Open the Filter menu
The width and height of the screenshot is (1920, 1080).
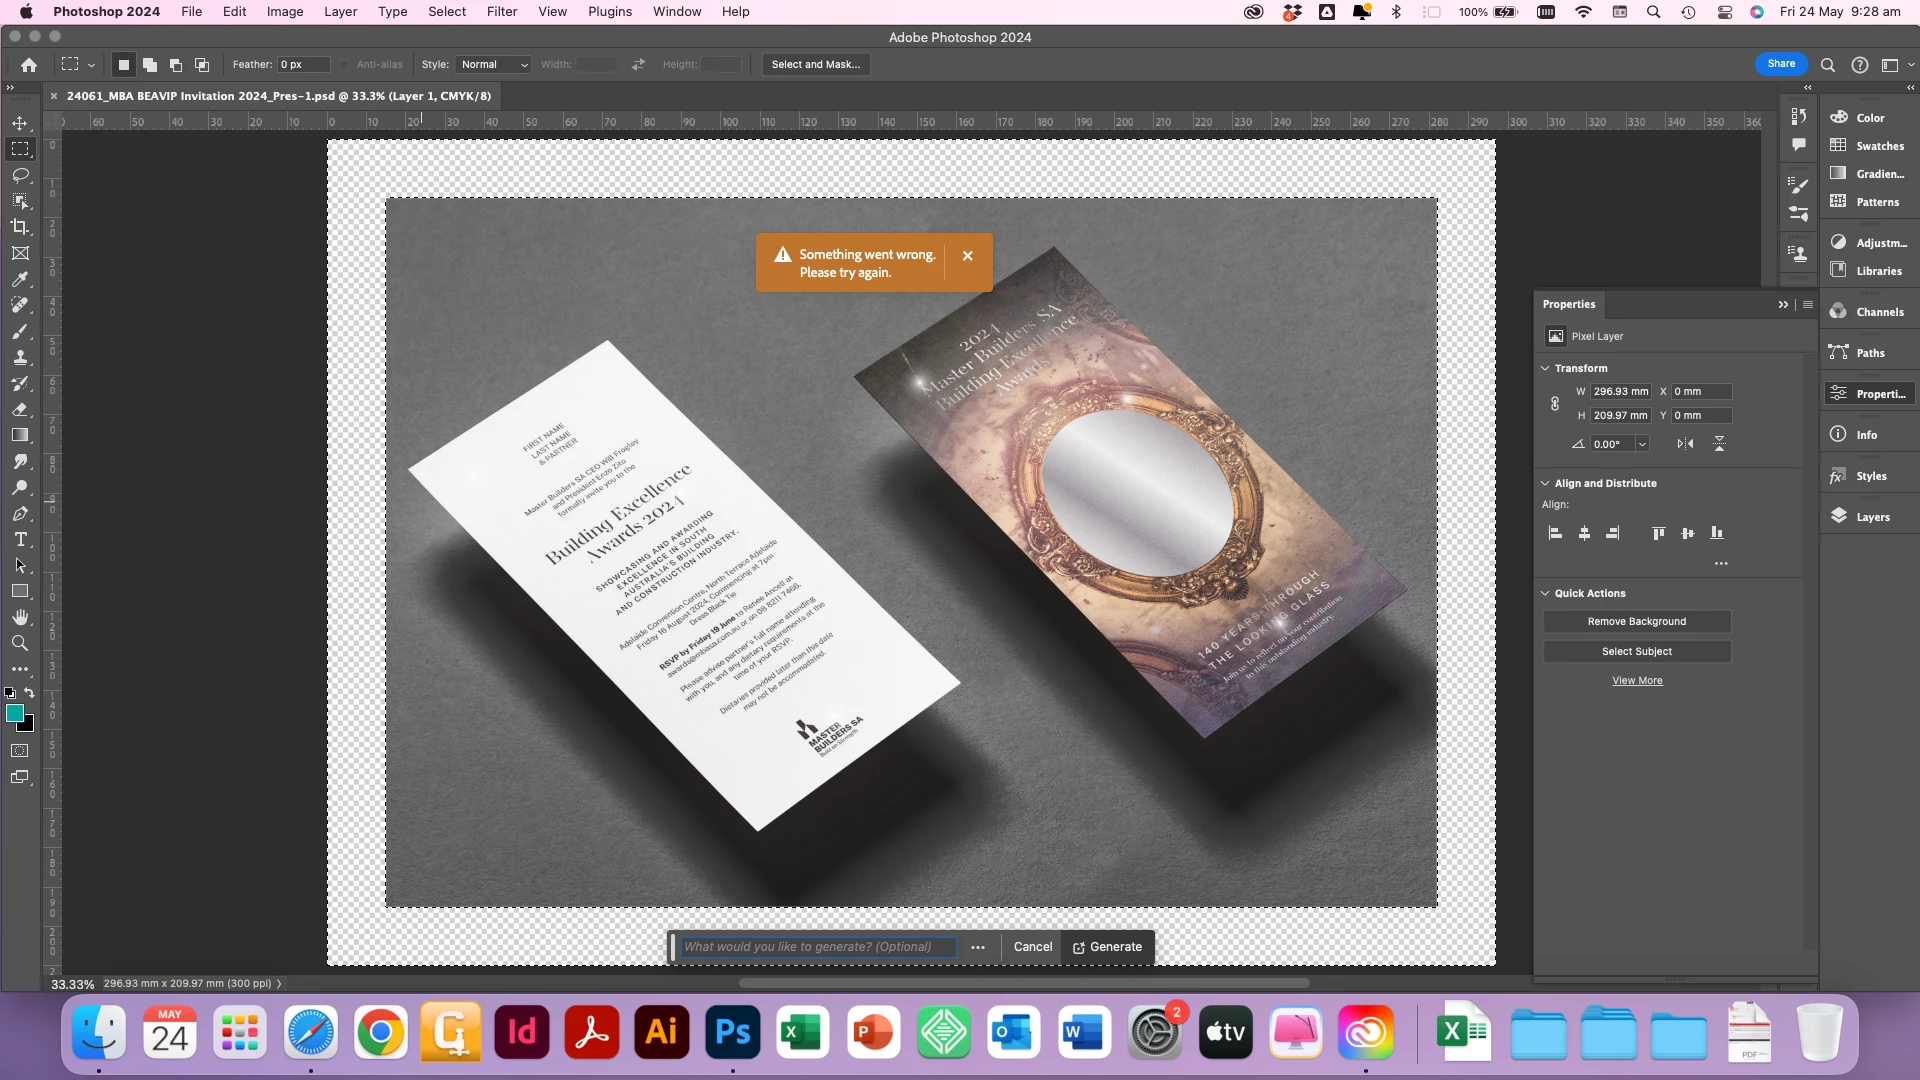click(x=501, y=12)
